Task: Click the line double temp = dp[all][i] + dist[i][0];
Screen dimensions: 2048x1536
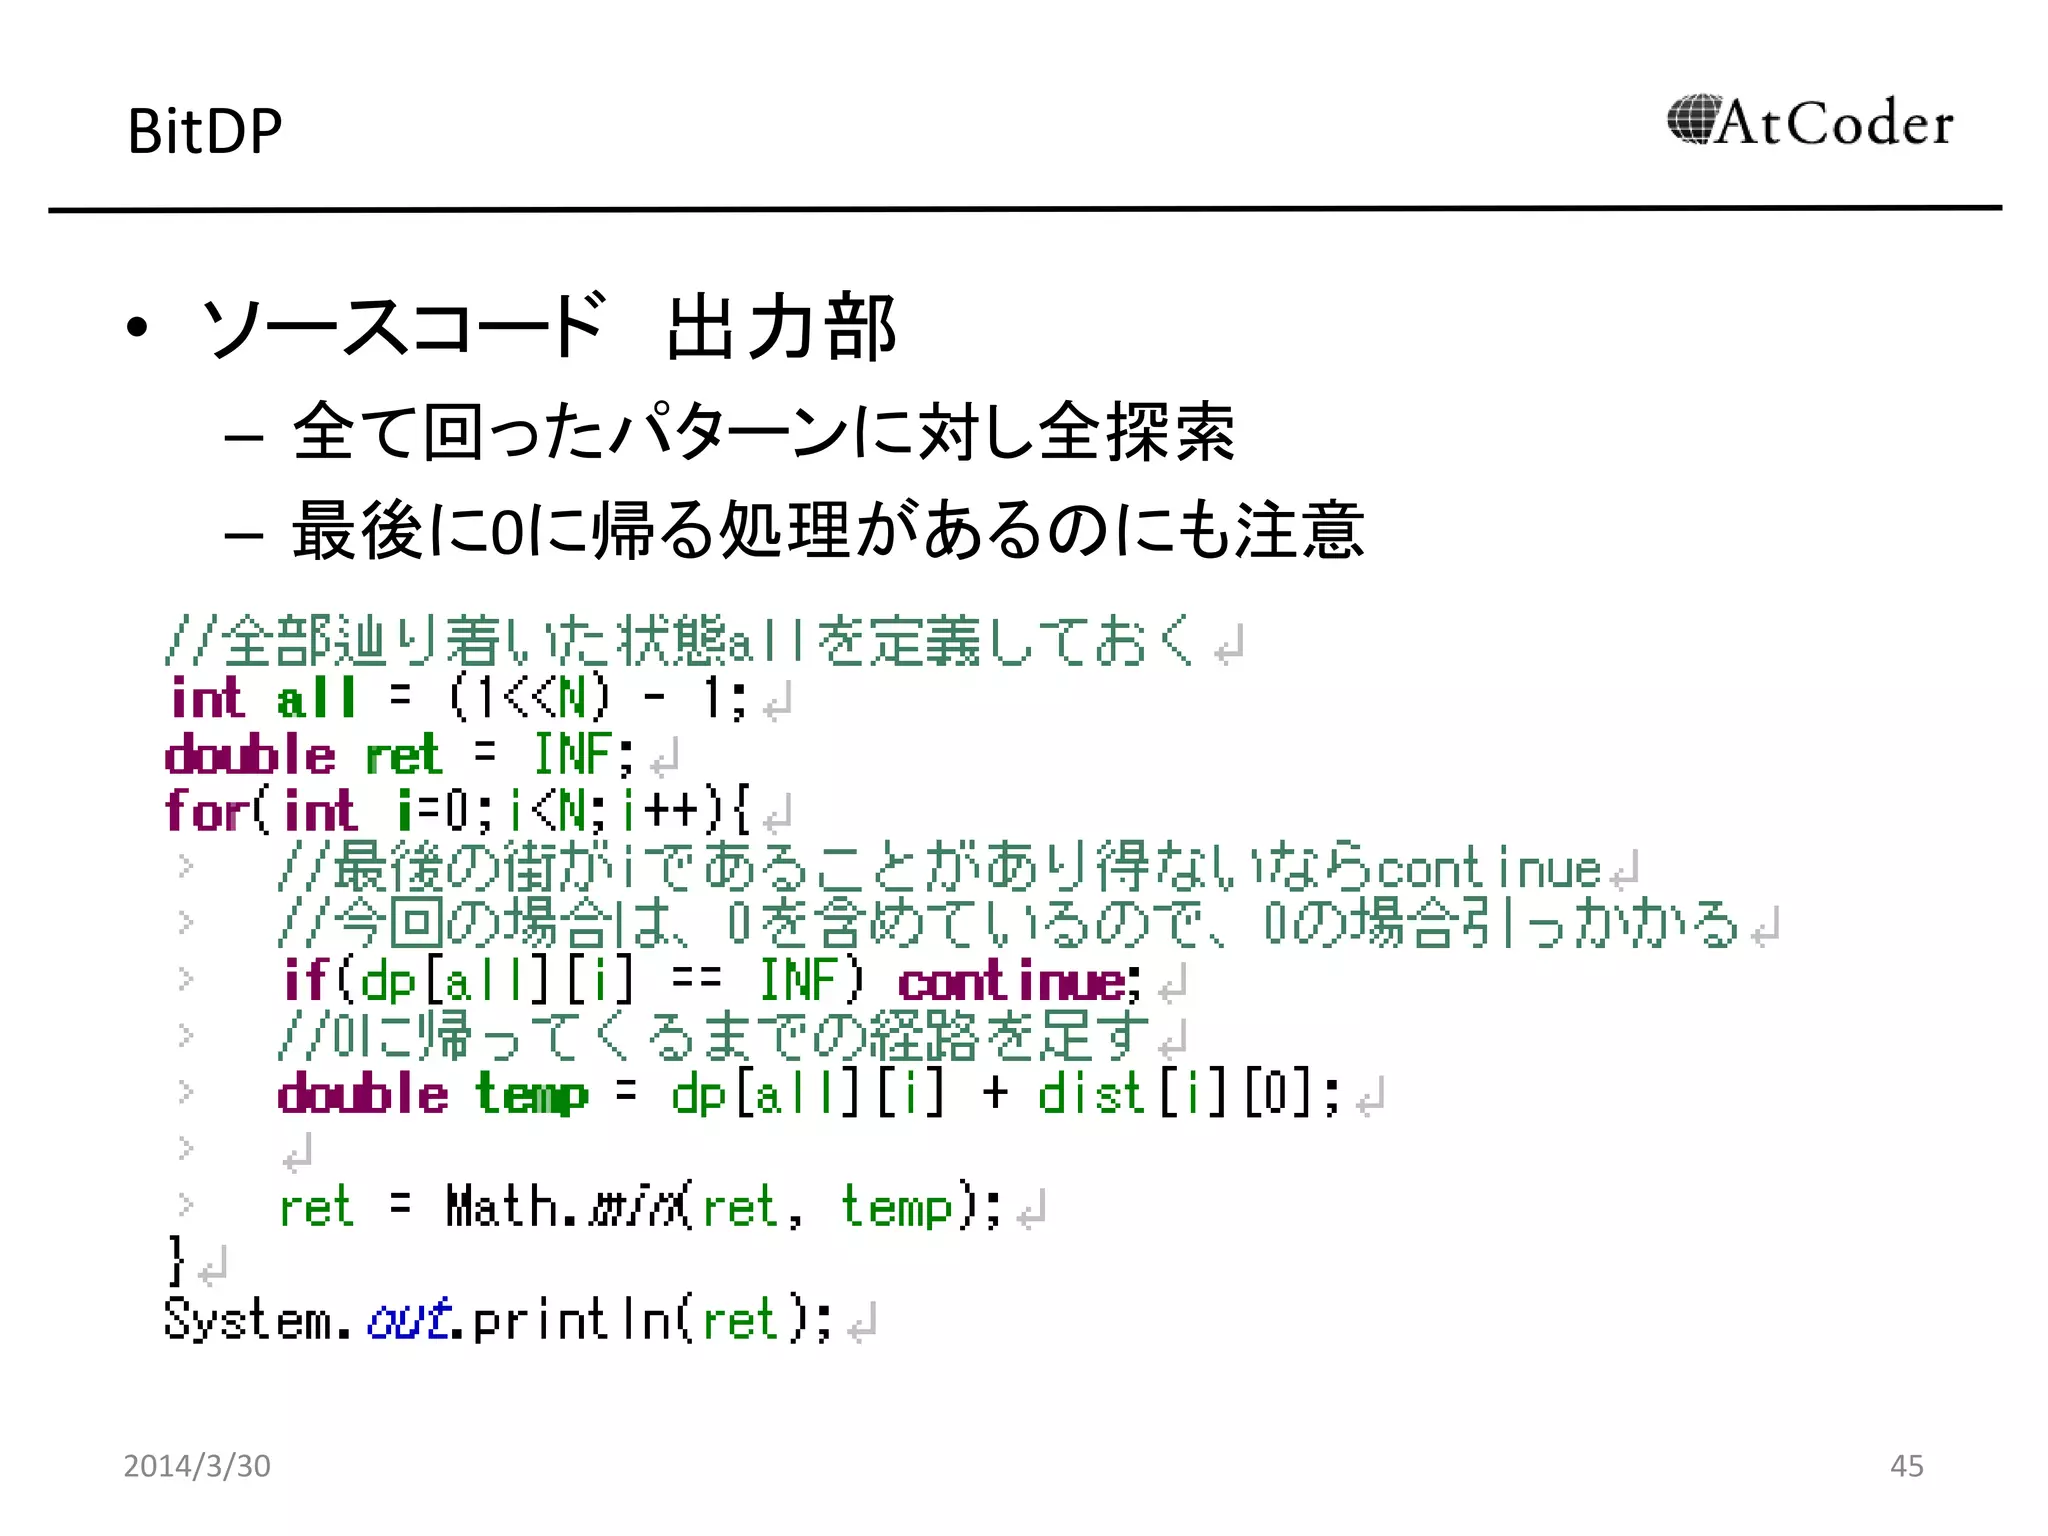Action: pyautogui.click(x=809, y=1093)
